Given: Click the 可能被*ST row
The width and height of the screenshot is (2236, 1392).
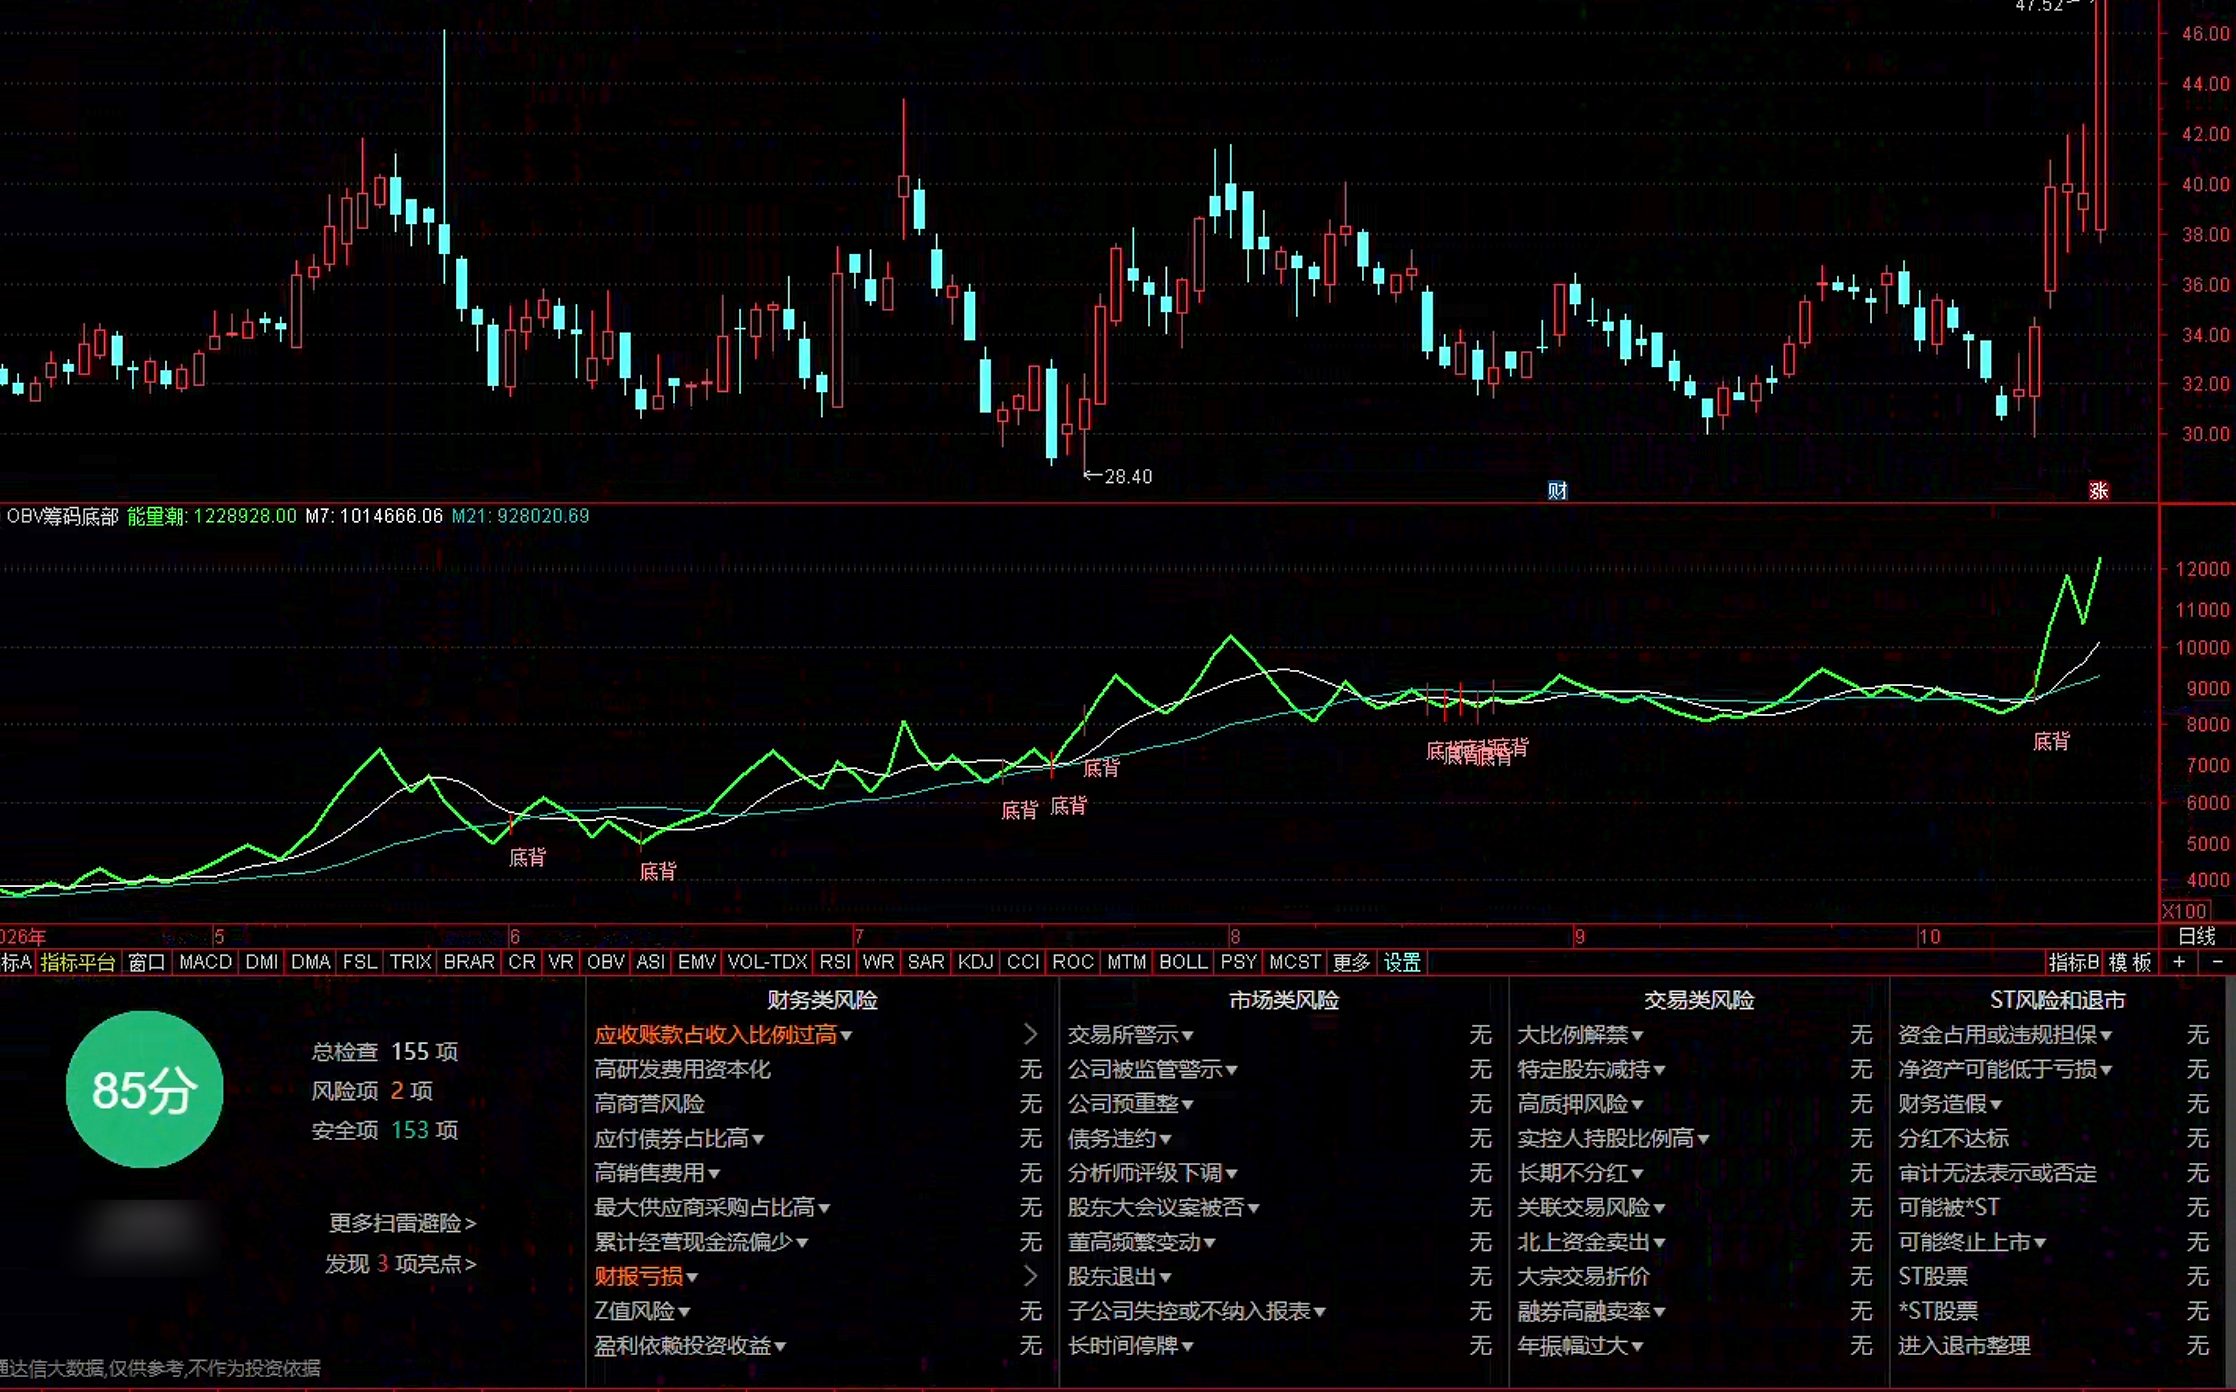Looking at the screenshot, I should [2054, 1207].
